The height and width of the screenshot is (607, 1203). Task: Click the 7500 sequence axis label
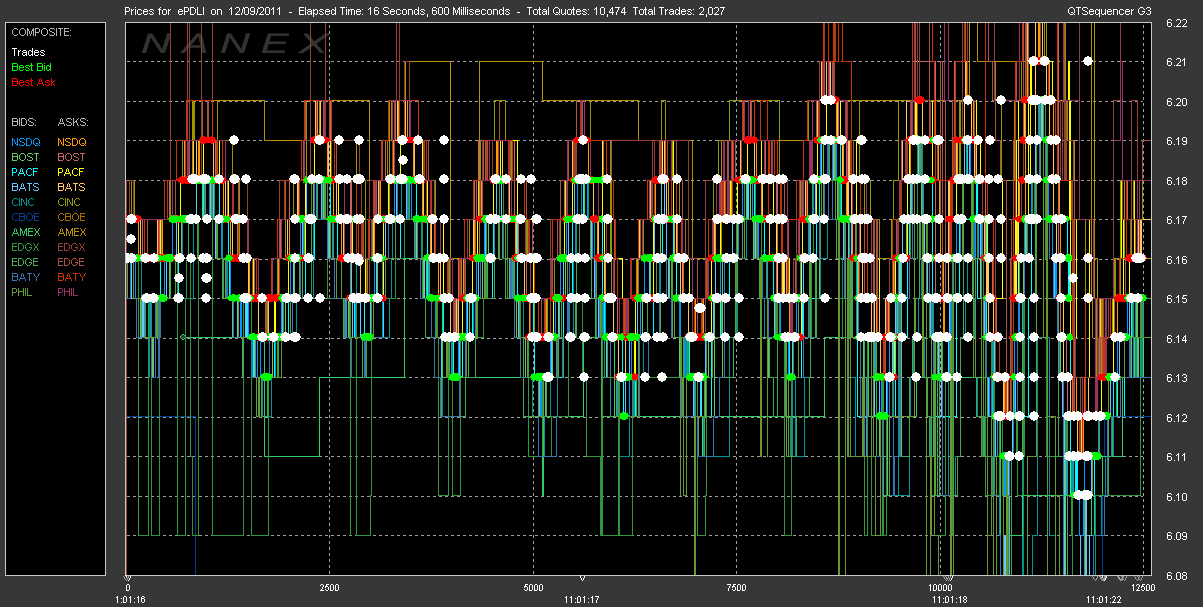click(736, 587)
